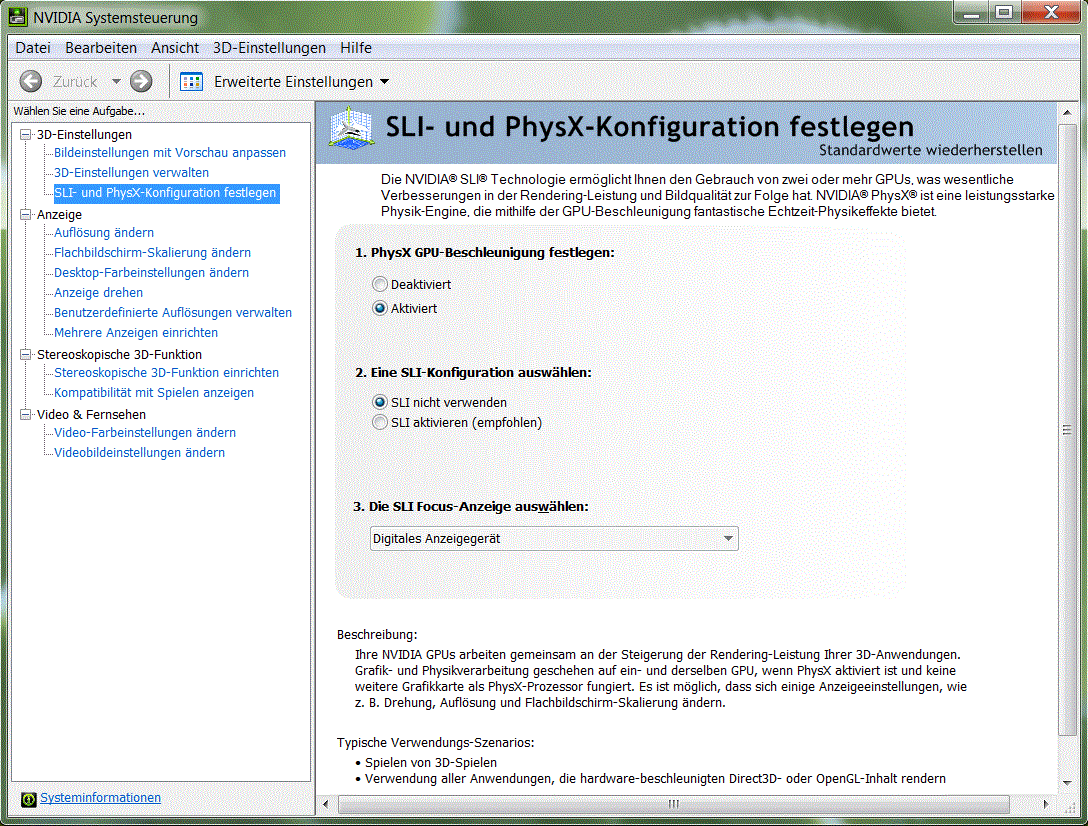1088x826 pixels.
Task: Select the Aktiviert PhysX radio button
Action: coord(380,308)
